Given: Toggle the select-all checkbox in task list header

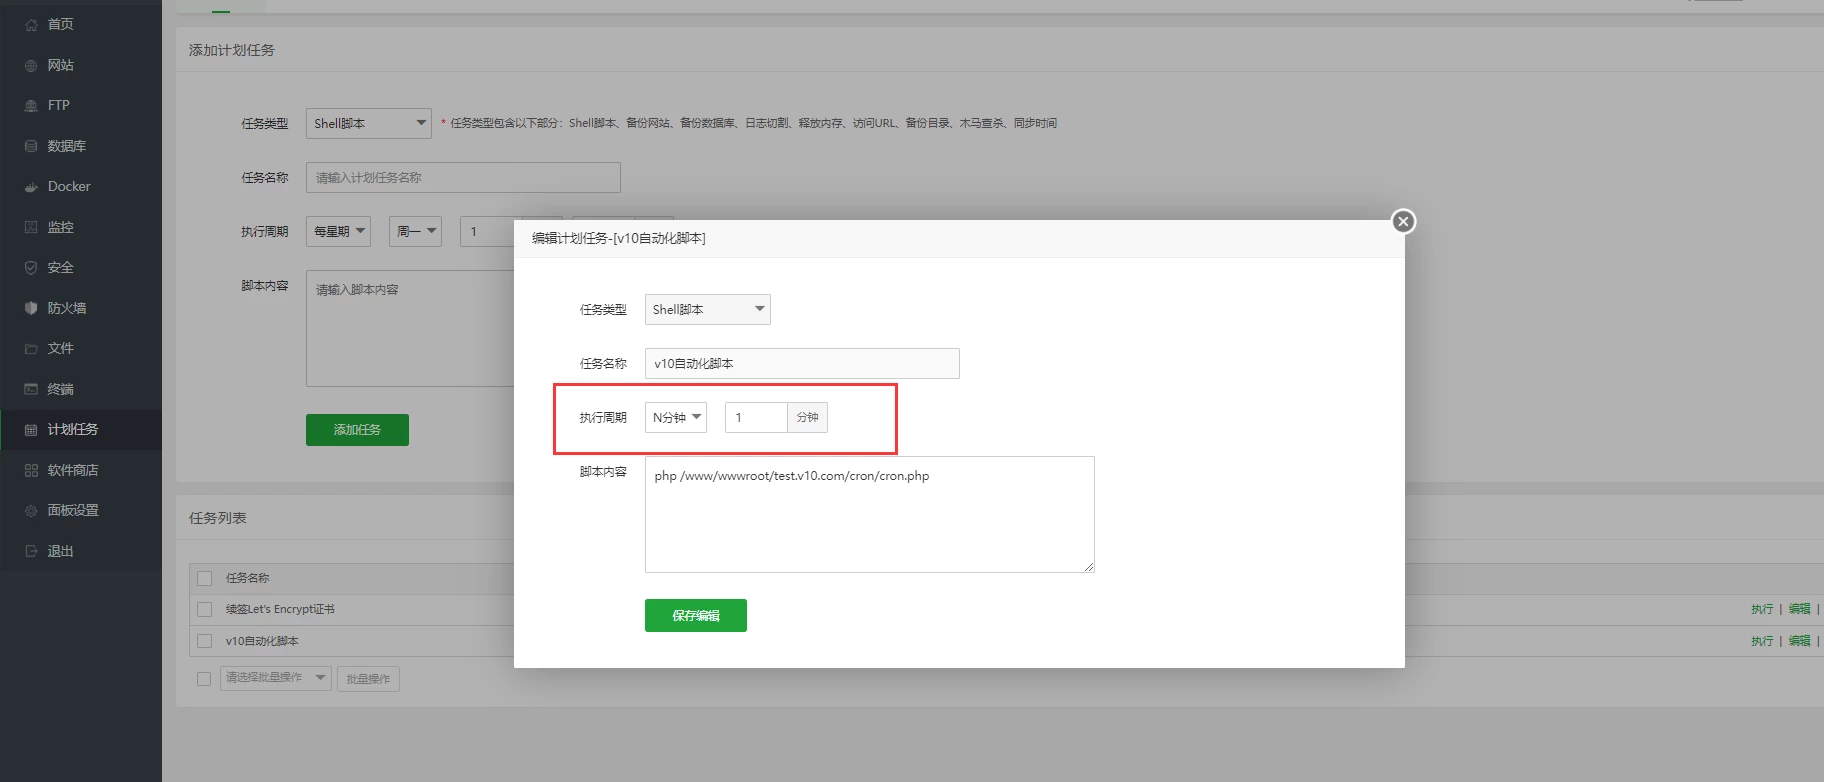Looking at the screenshot, I should point(205,578).
